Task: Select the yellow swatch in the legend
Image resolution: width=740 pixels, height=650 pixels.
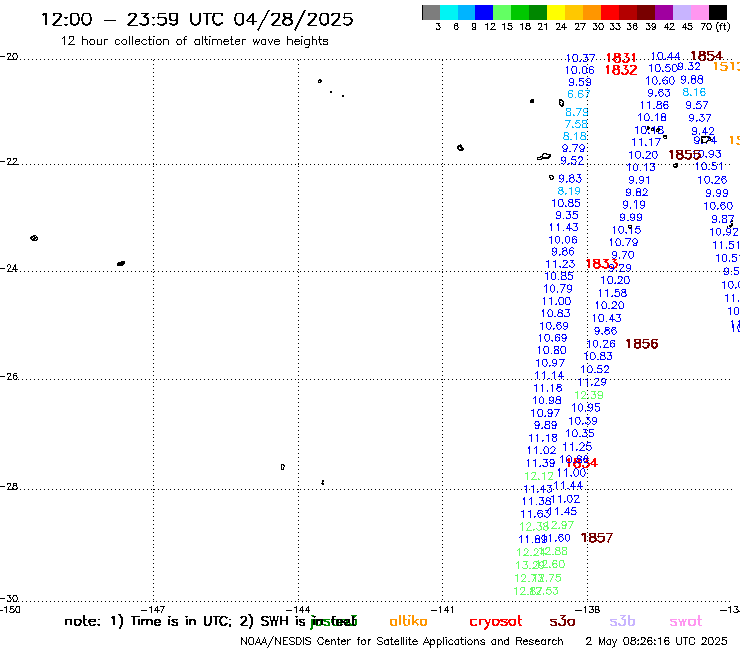Action: click(x=556, y=12)
